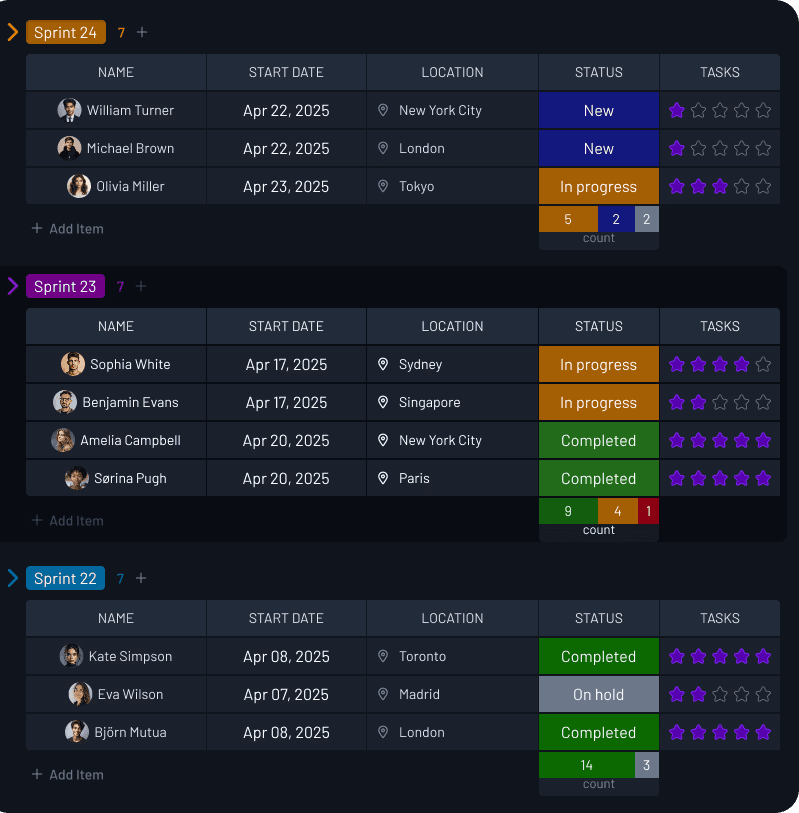The image size is (799, 813).
Task: Select the Sprint 24 group label
Action: click(66, 32)
